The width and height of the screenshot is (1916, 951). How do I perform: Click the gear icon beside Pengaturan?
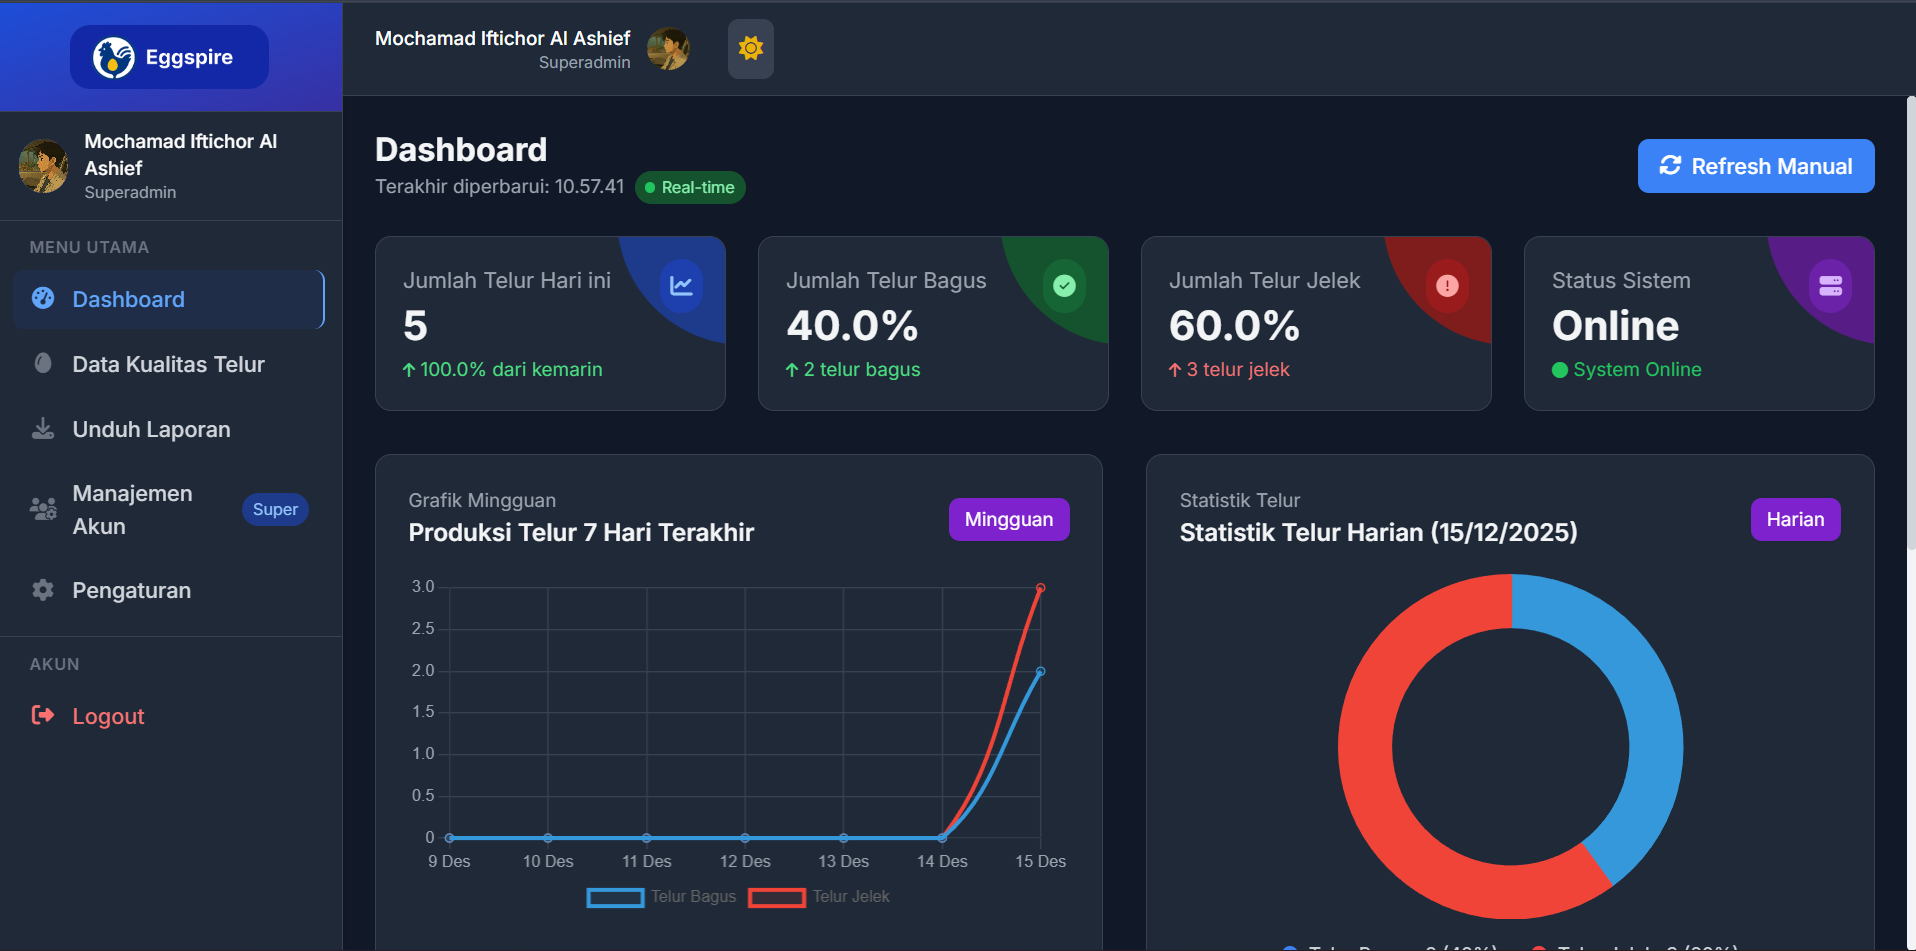43,590
